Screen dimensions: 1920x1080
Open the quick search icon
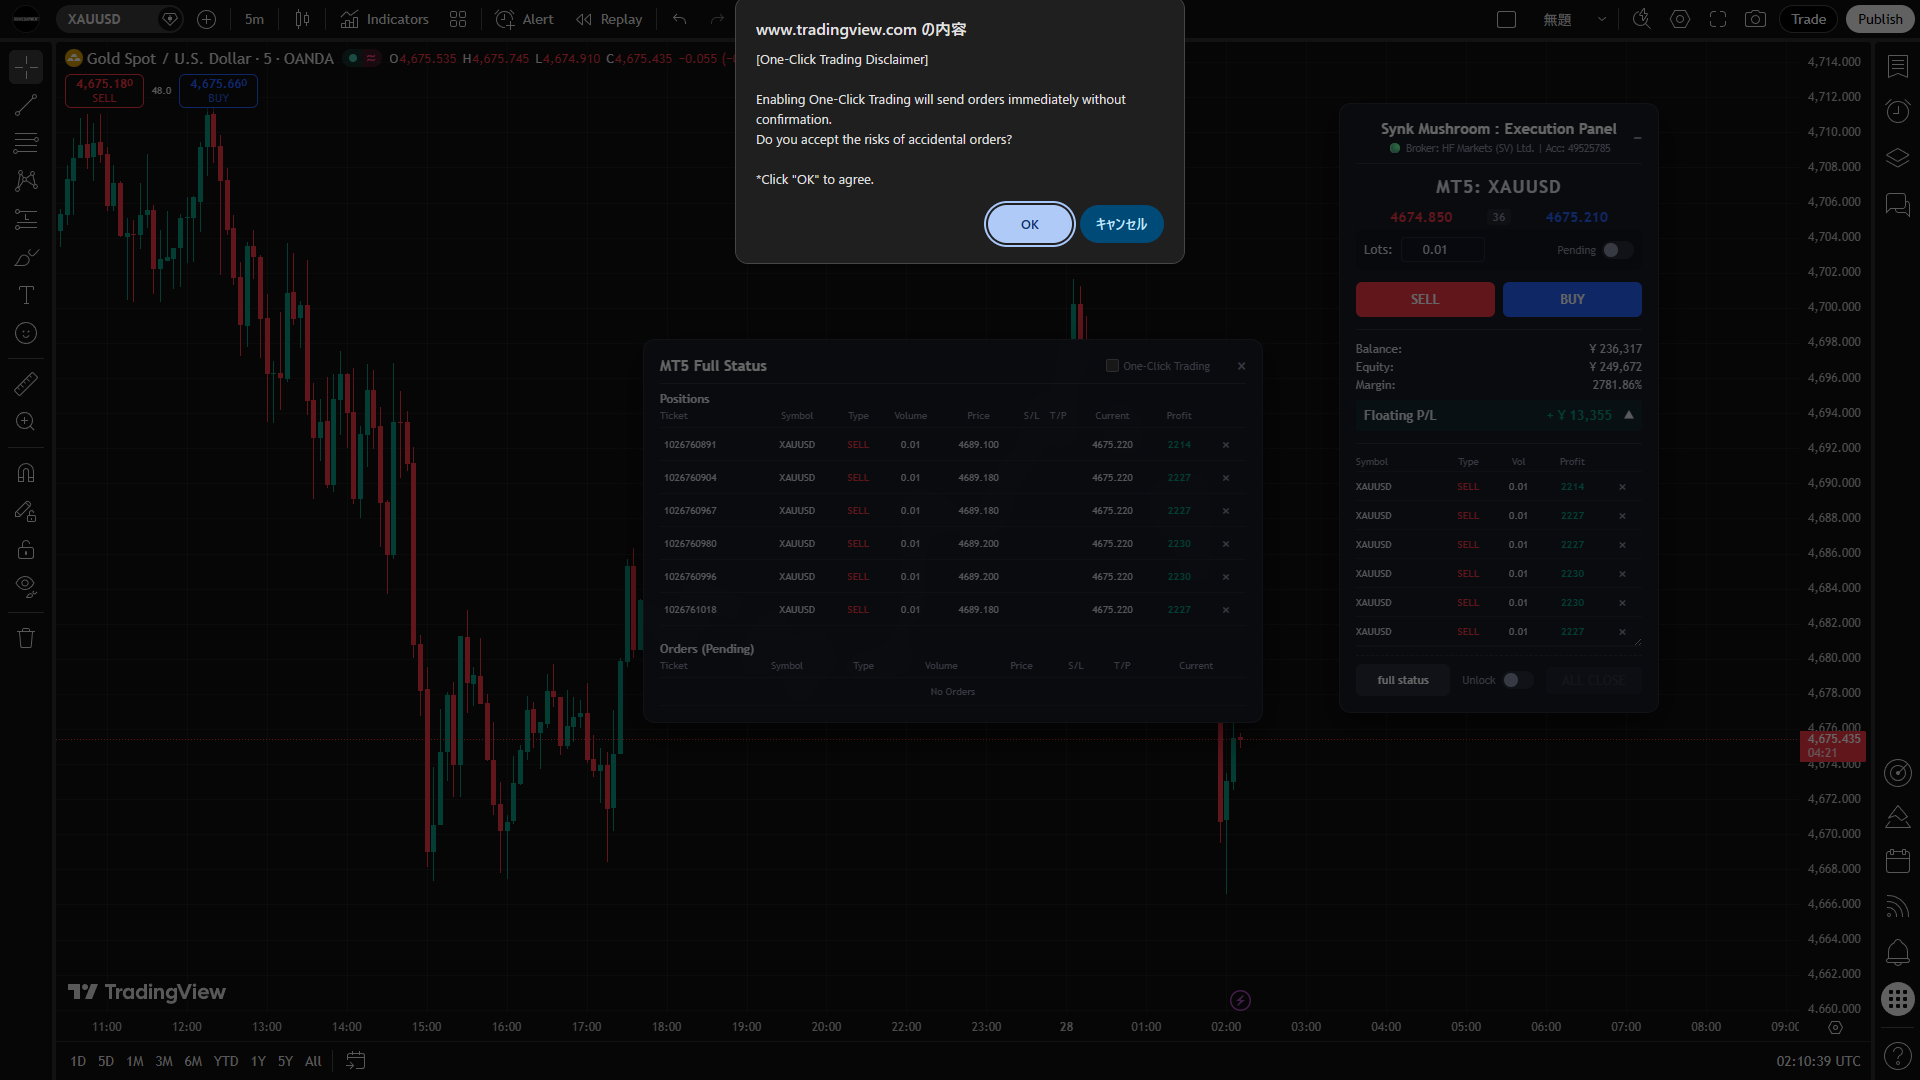click(1641, 19)
